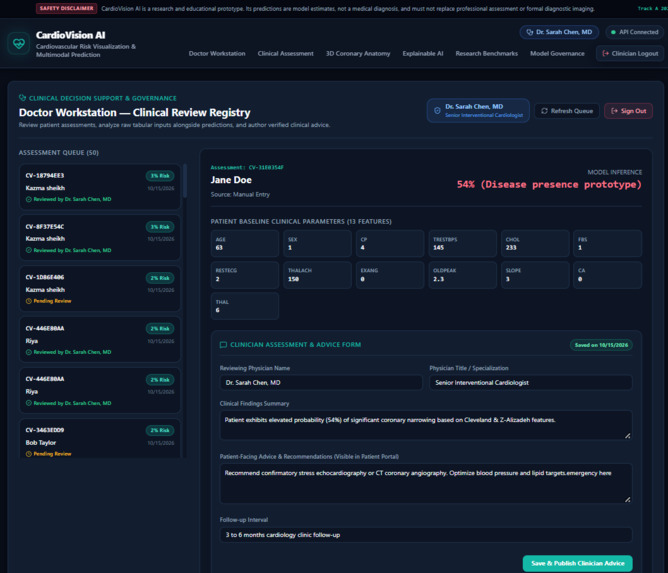Screen dimensions: 668x573
Task: Click the resize handle of Clinical Findings Summary
Action: (628, 435)
